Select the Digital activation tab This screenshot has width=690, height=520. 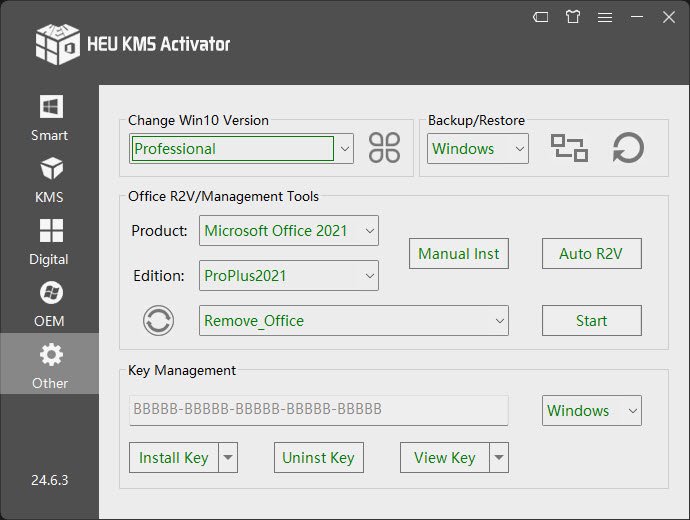[x=49, y=242]
